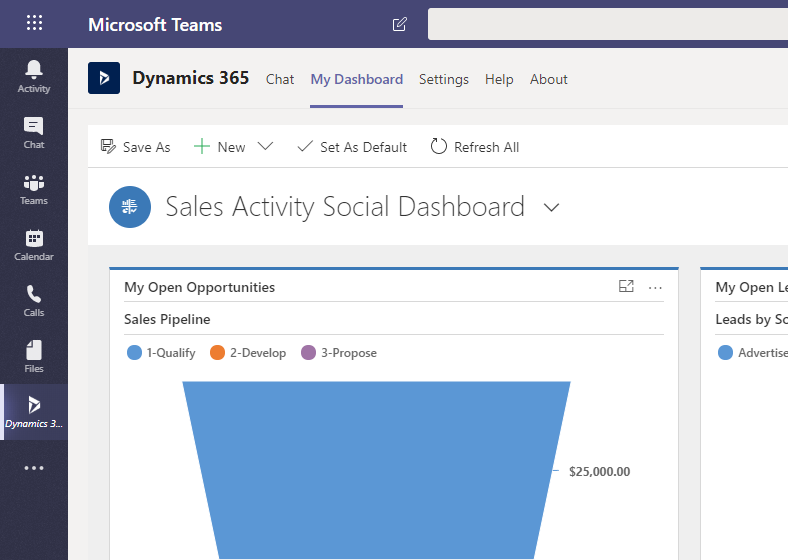This screenshot has height=560, width=788.
Task: Toggle the Advertisement legend item
Action: pyautogui.click(x=753, y=353)
